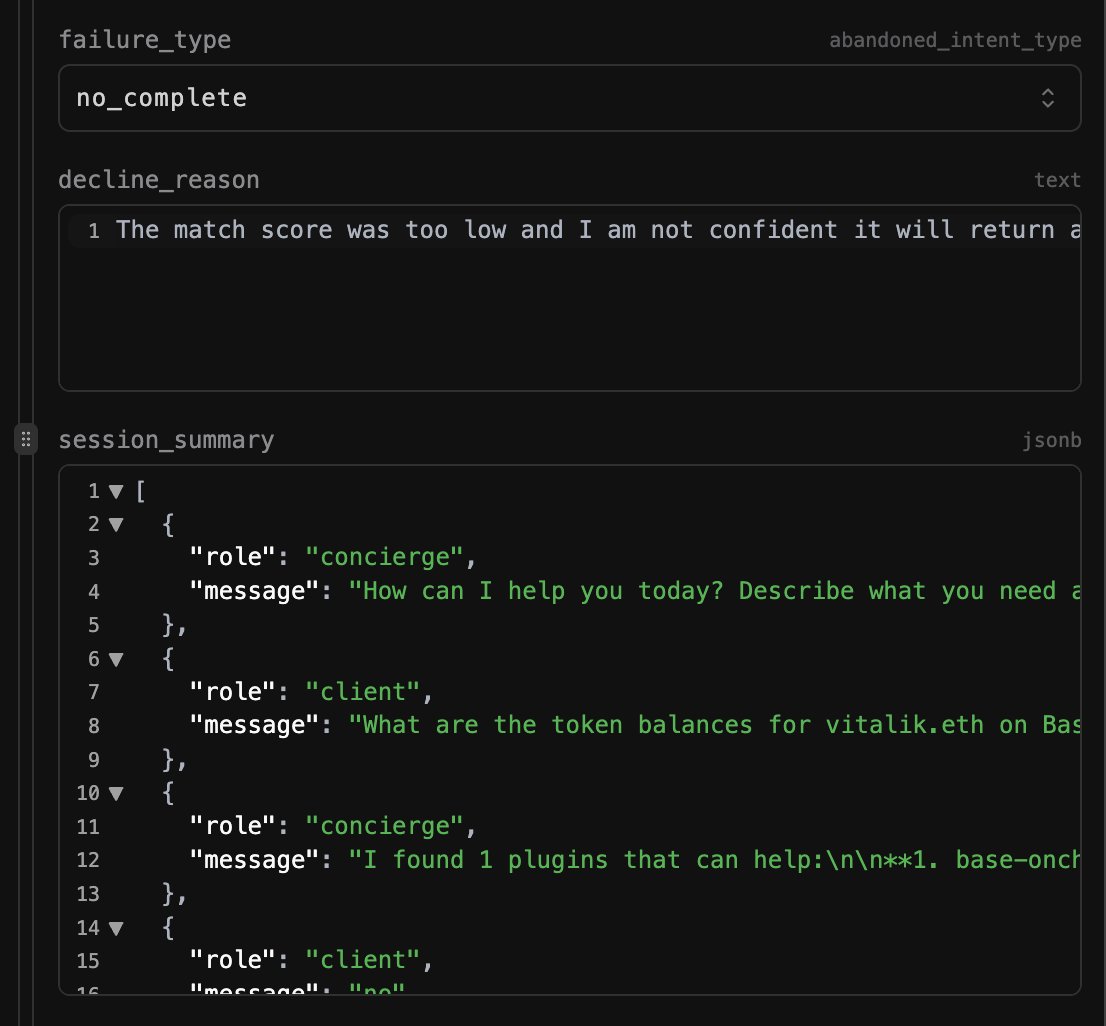Click the failure_type field label

coord(145,40)
